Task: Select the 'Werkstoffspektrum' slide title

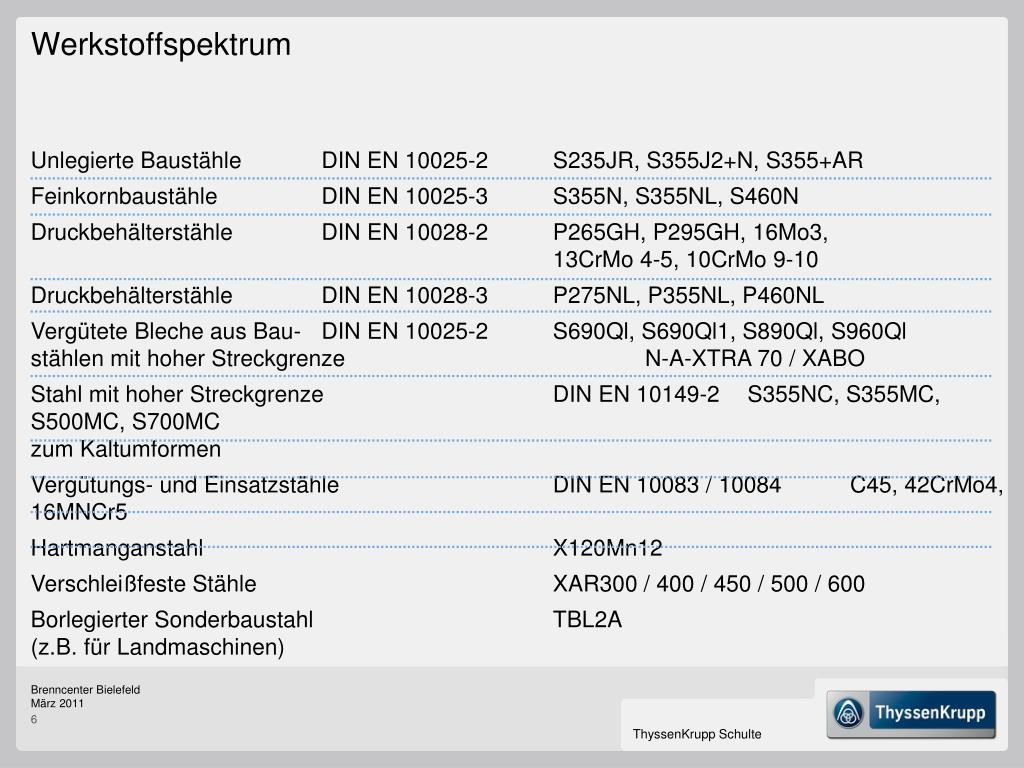Action: tap(161, 45)
